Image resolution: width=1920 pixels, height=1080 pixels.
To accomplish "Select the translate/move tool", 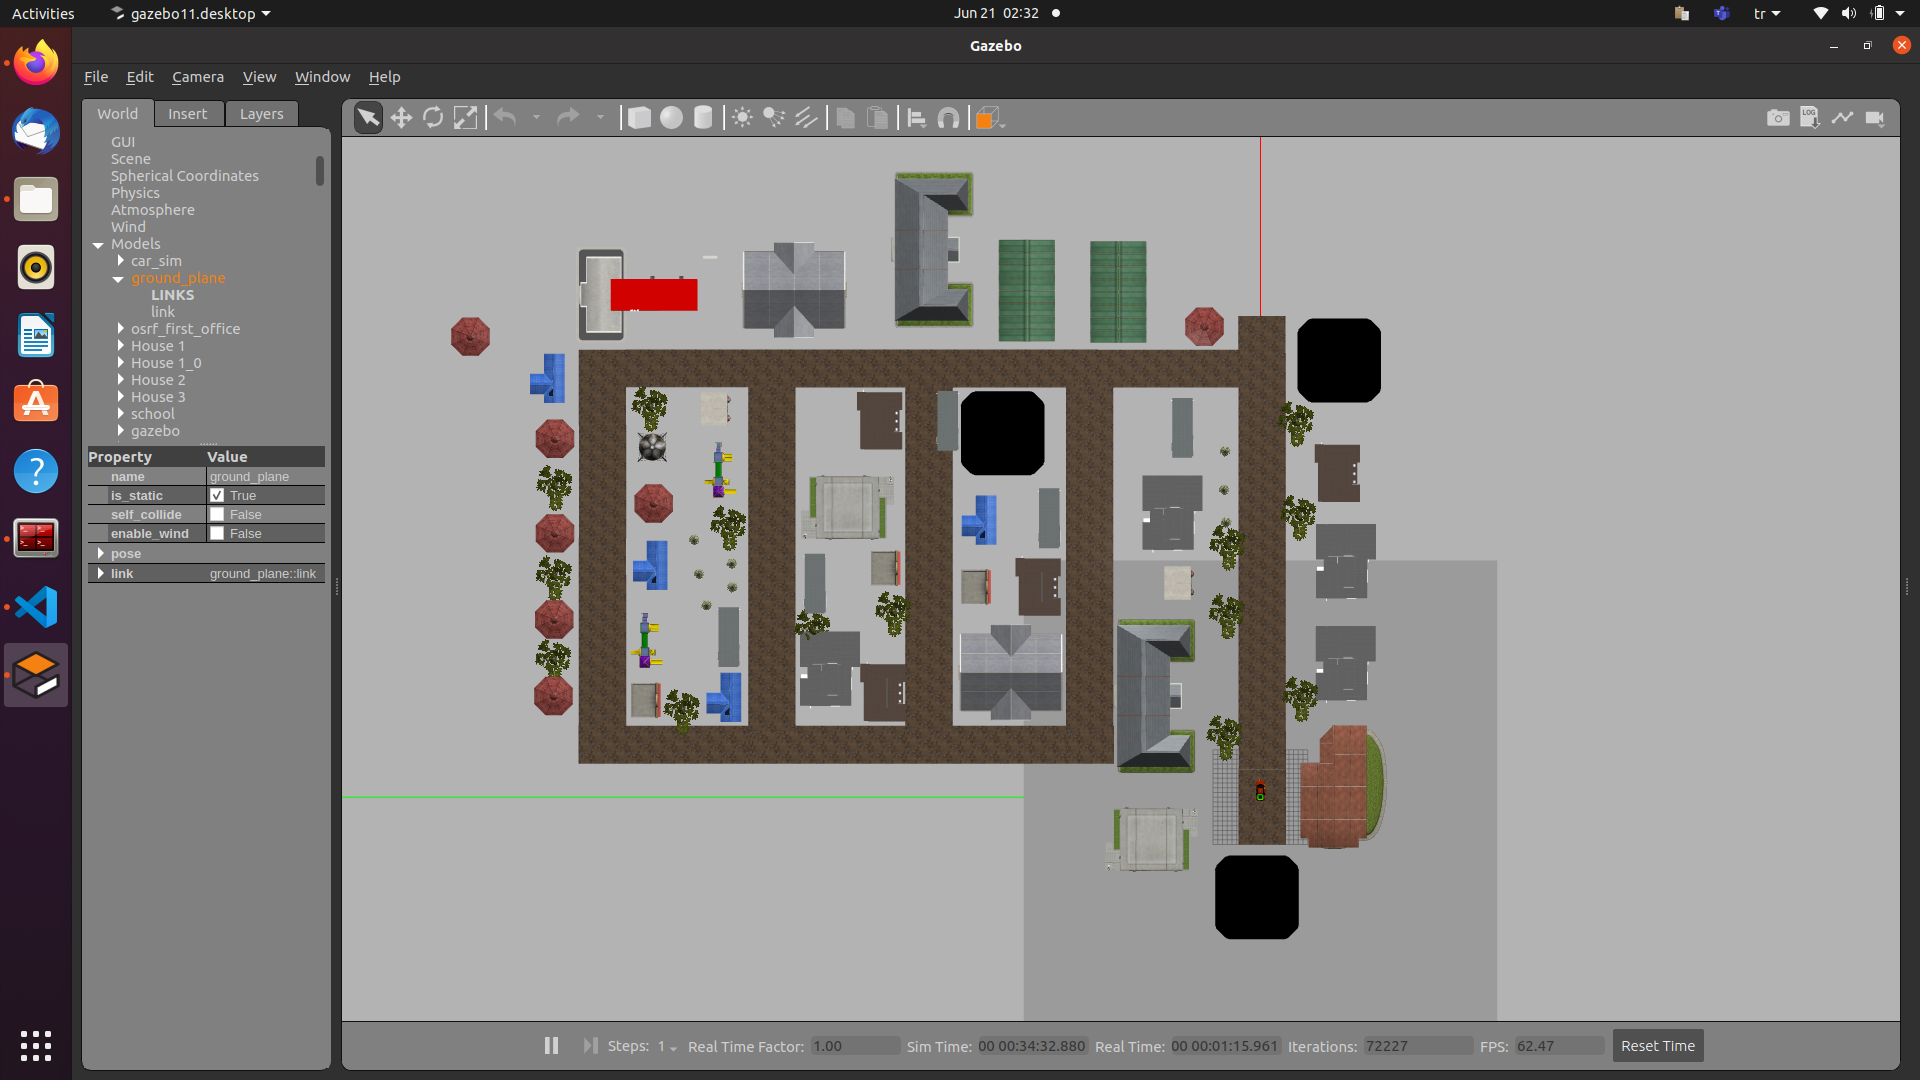I will click(401, 117).
